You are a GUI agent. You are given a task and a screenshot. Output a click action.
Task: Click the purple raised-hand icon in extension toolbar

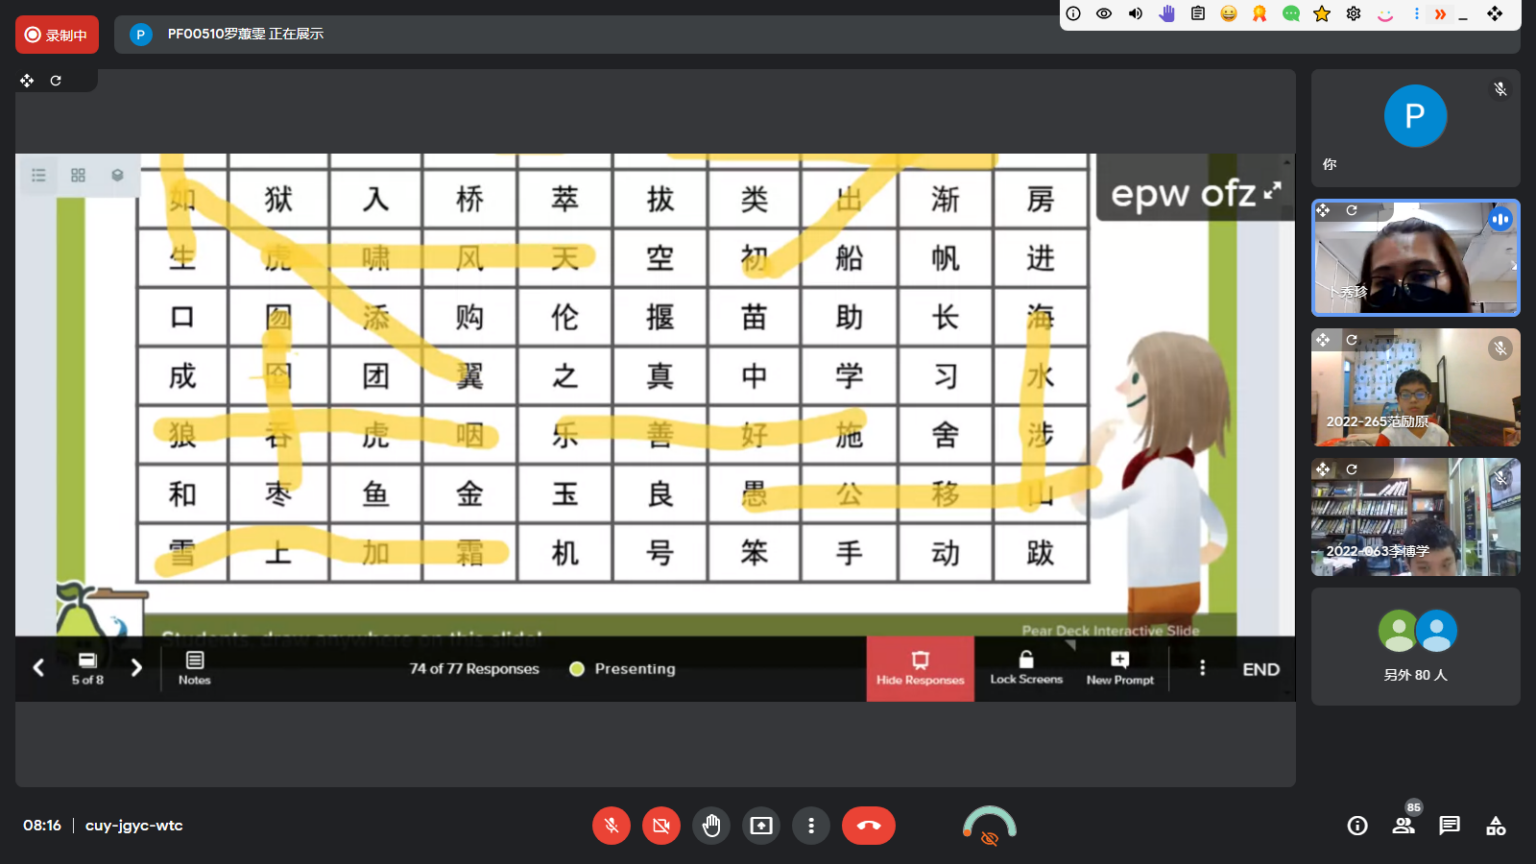click(1166, 14)
